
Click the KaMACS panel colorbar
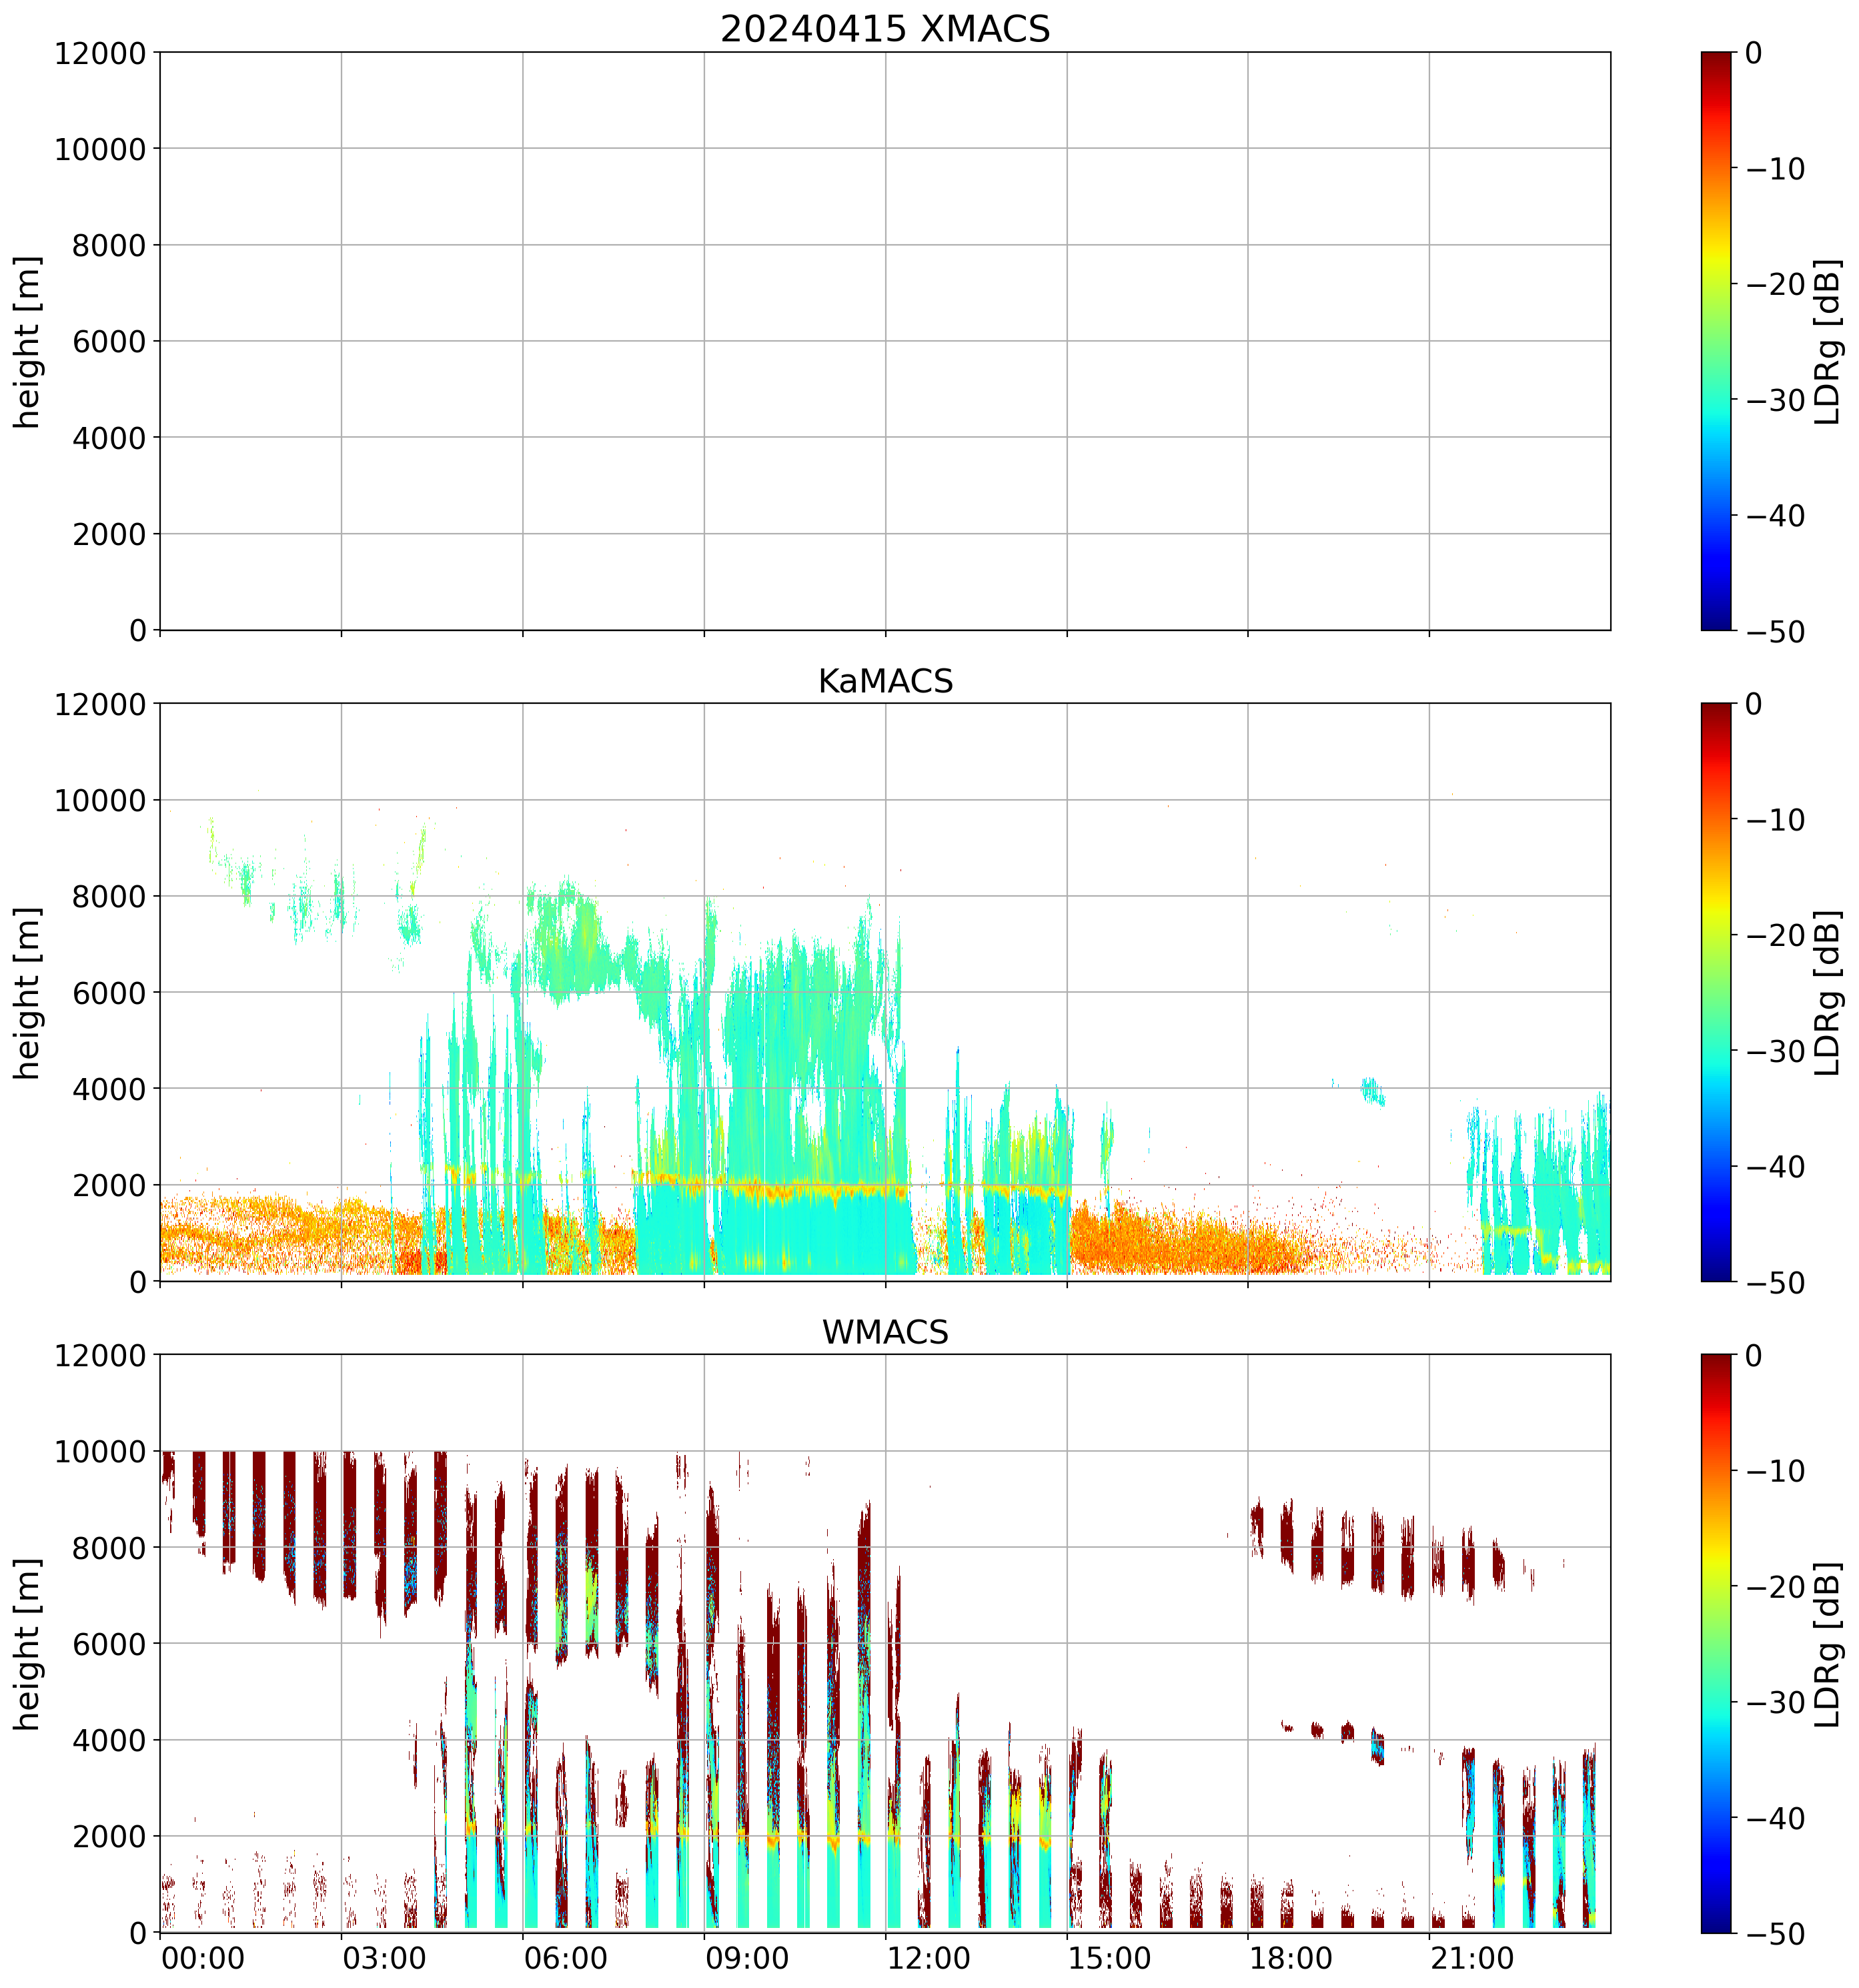click(1715, 991)
